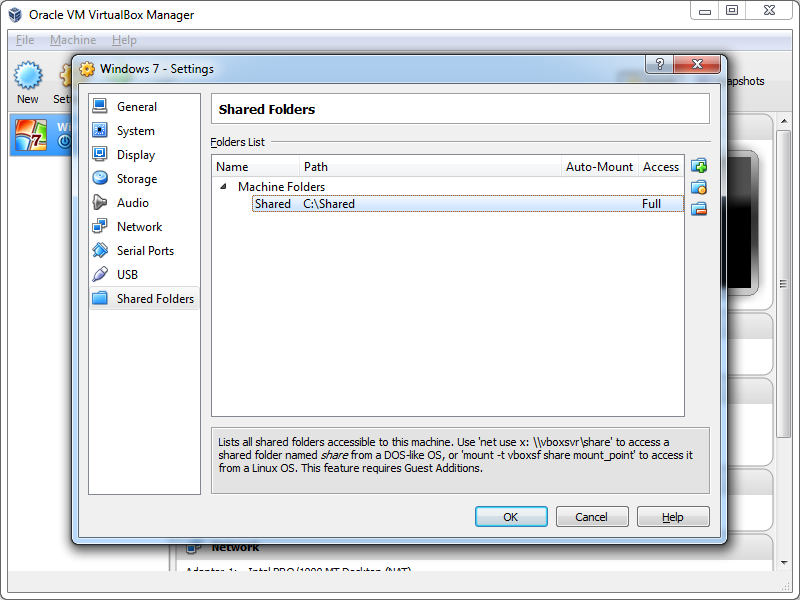The width and height of the screenshot is (800, 600).
Task: Open the File menu in VirtualBox Manager
Action: pyautogui.click(x=25, y=40)
